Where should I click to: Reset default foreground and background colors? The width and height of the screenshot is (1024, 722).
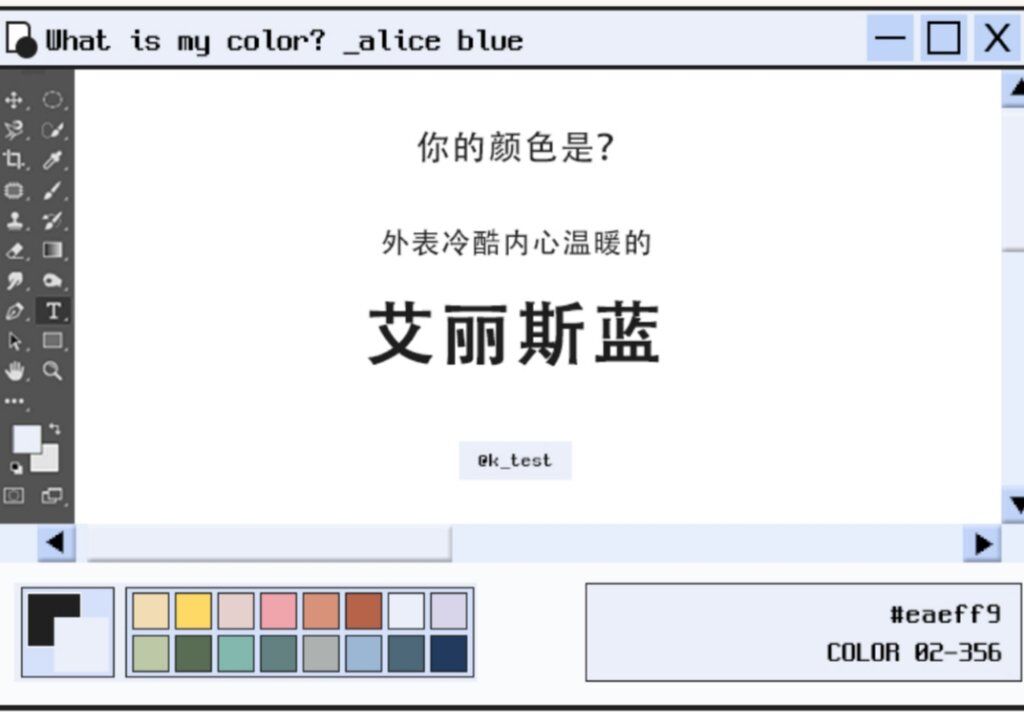tap(16, 467)
